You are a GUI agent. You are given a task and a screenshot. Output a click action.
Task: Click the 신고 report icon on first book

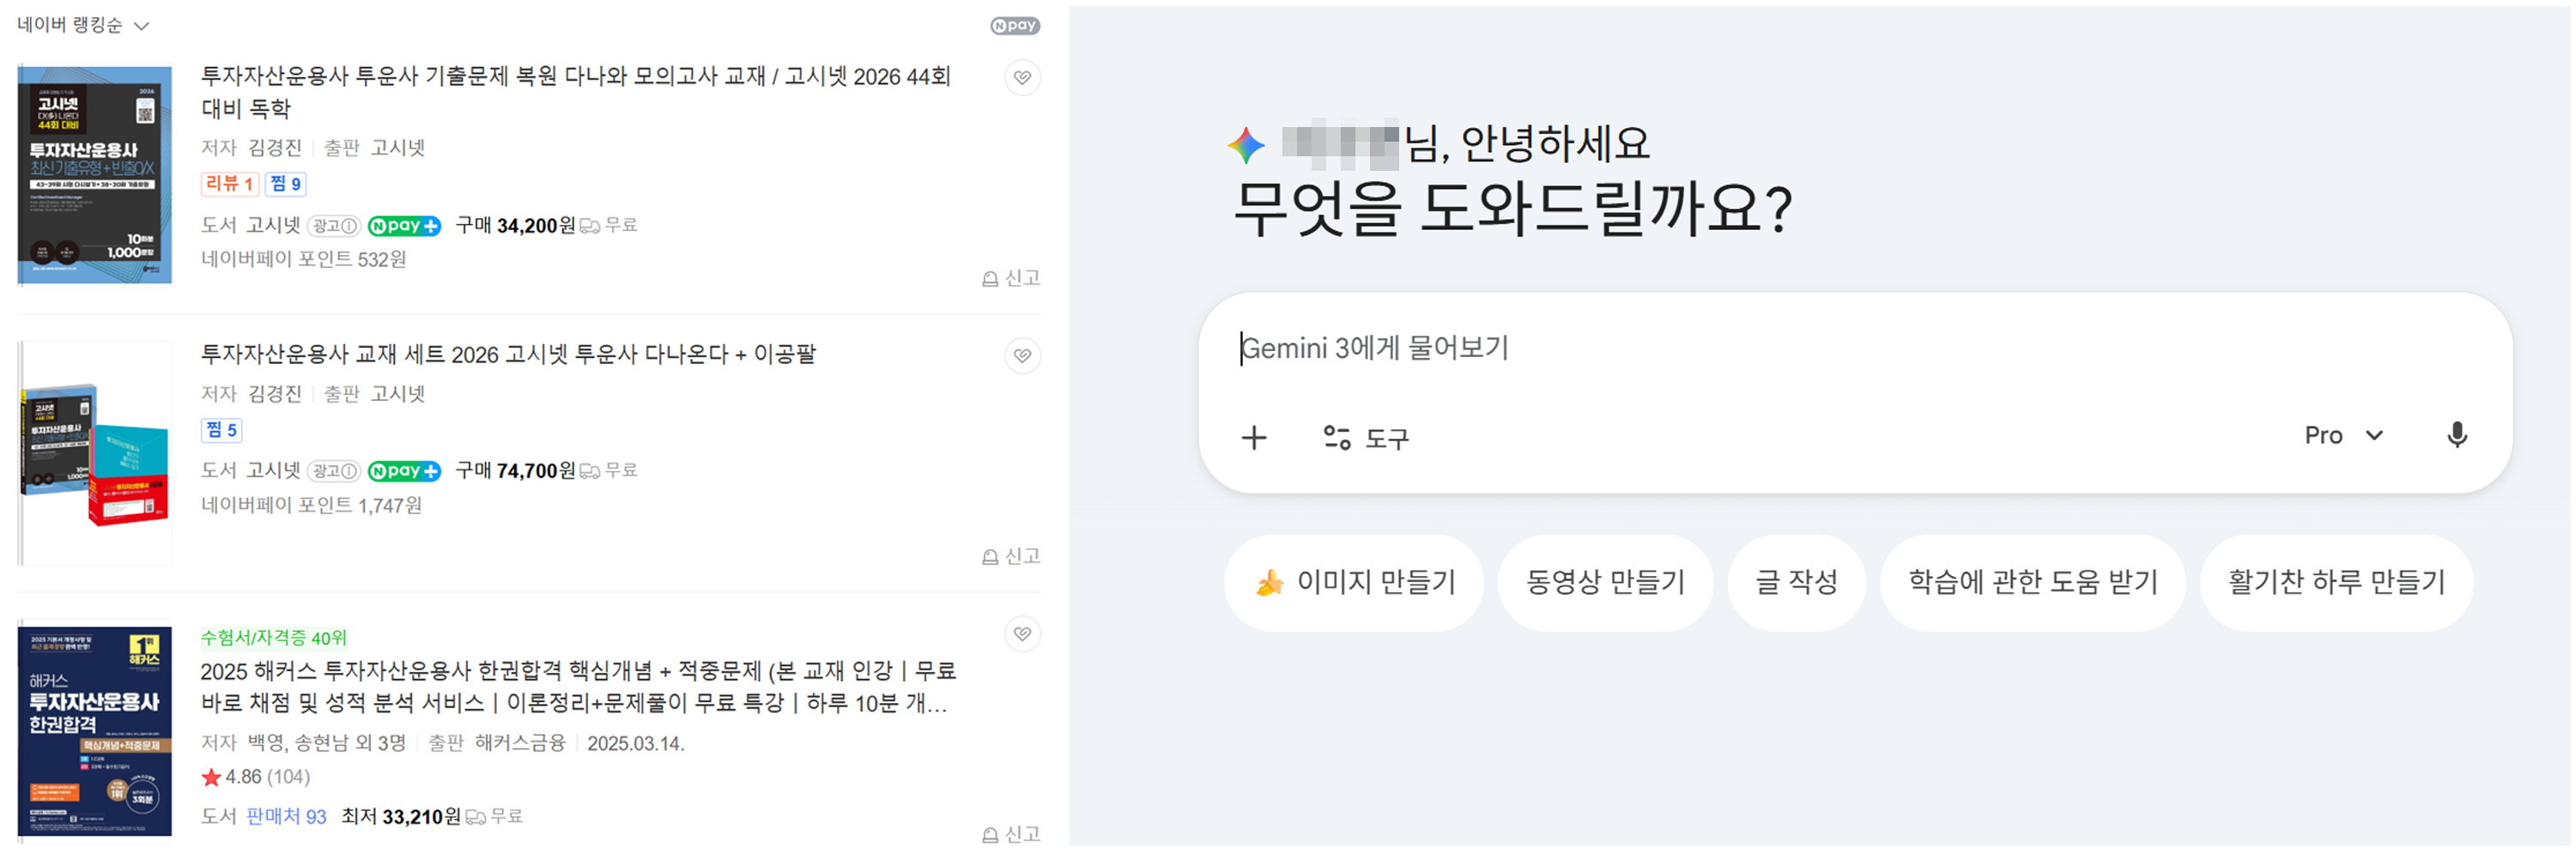tap(1010, 278)
